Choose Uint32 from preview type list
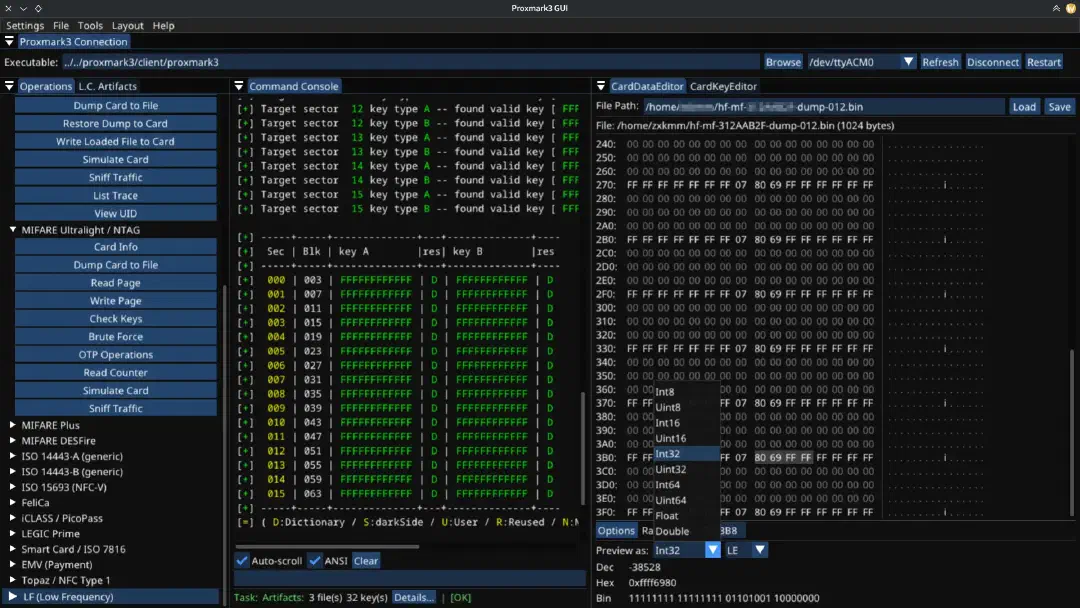 pos(686,469)
